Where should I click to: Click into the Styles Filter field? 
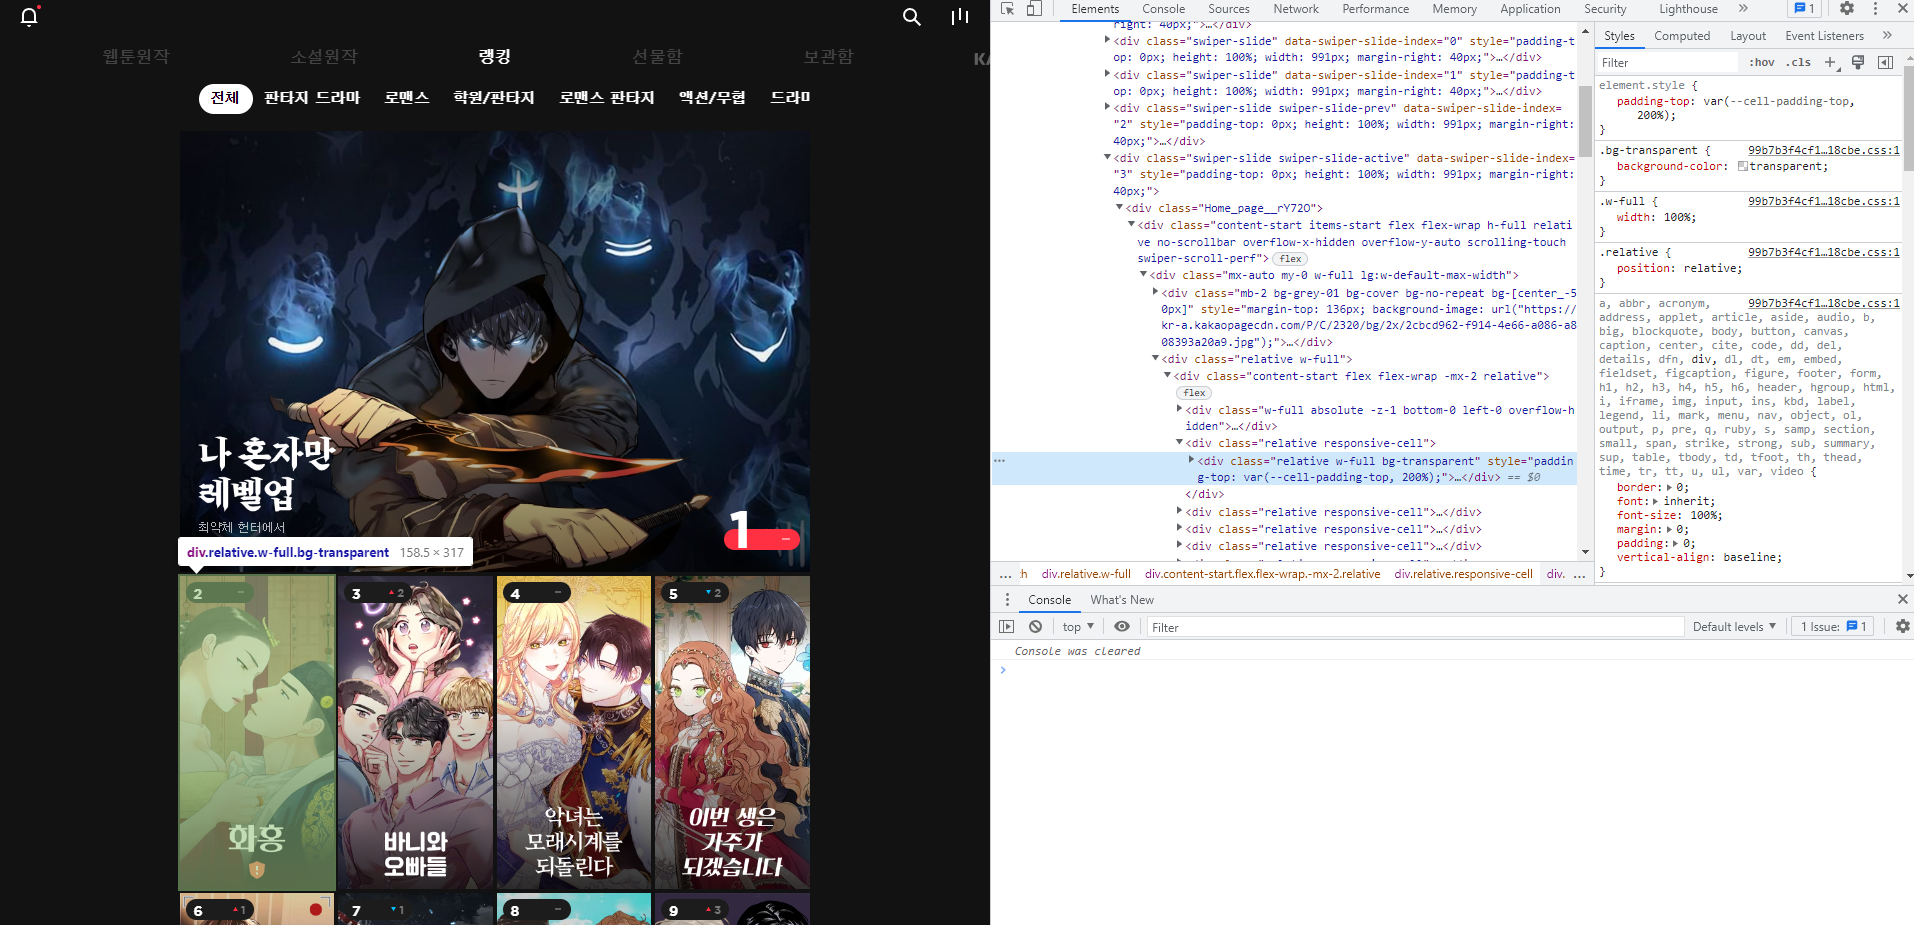tap(1666, 62)
